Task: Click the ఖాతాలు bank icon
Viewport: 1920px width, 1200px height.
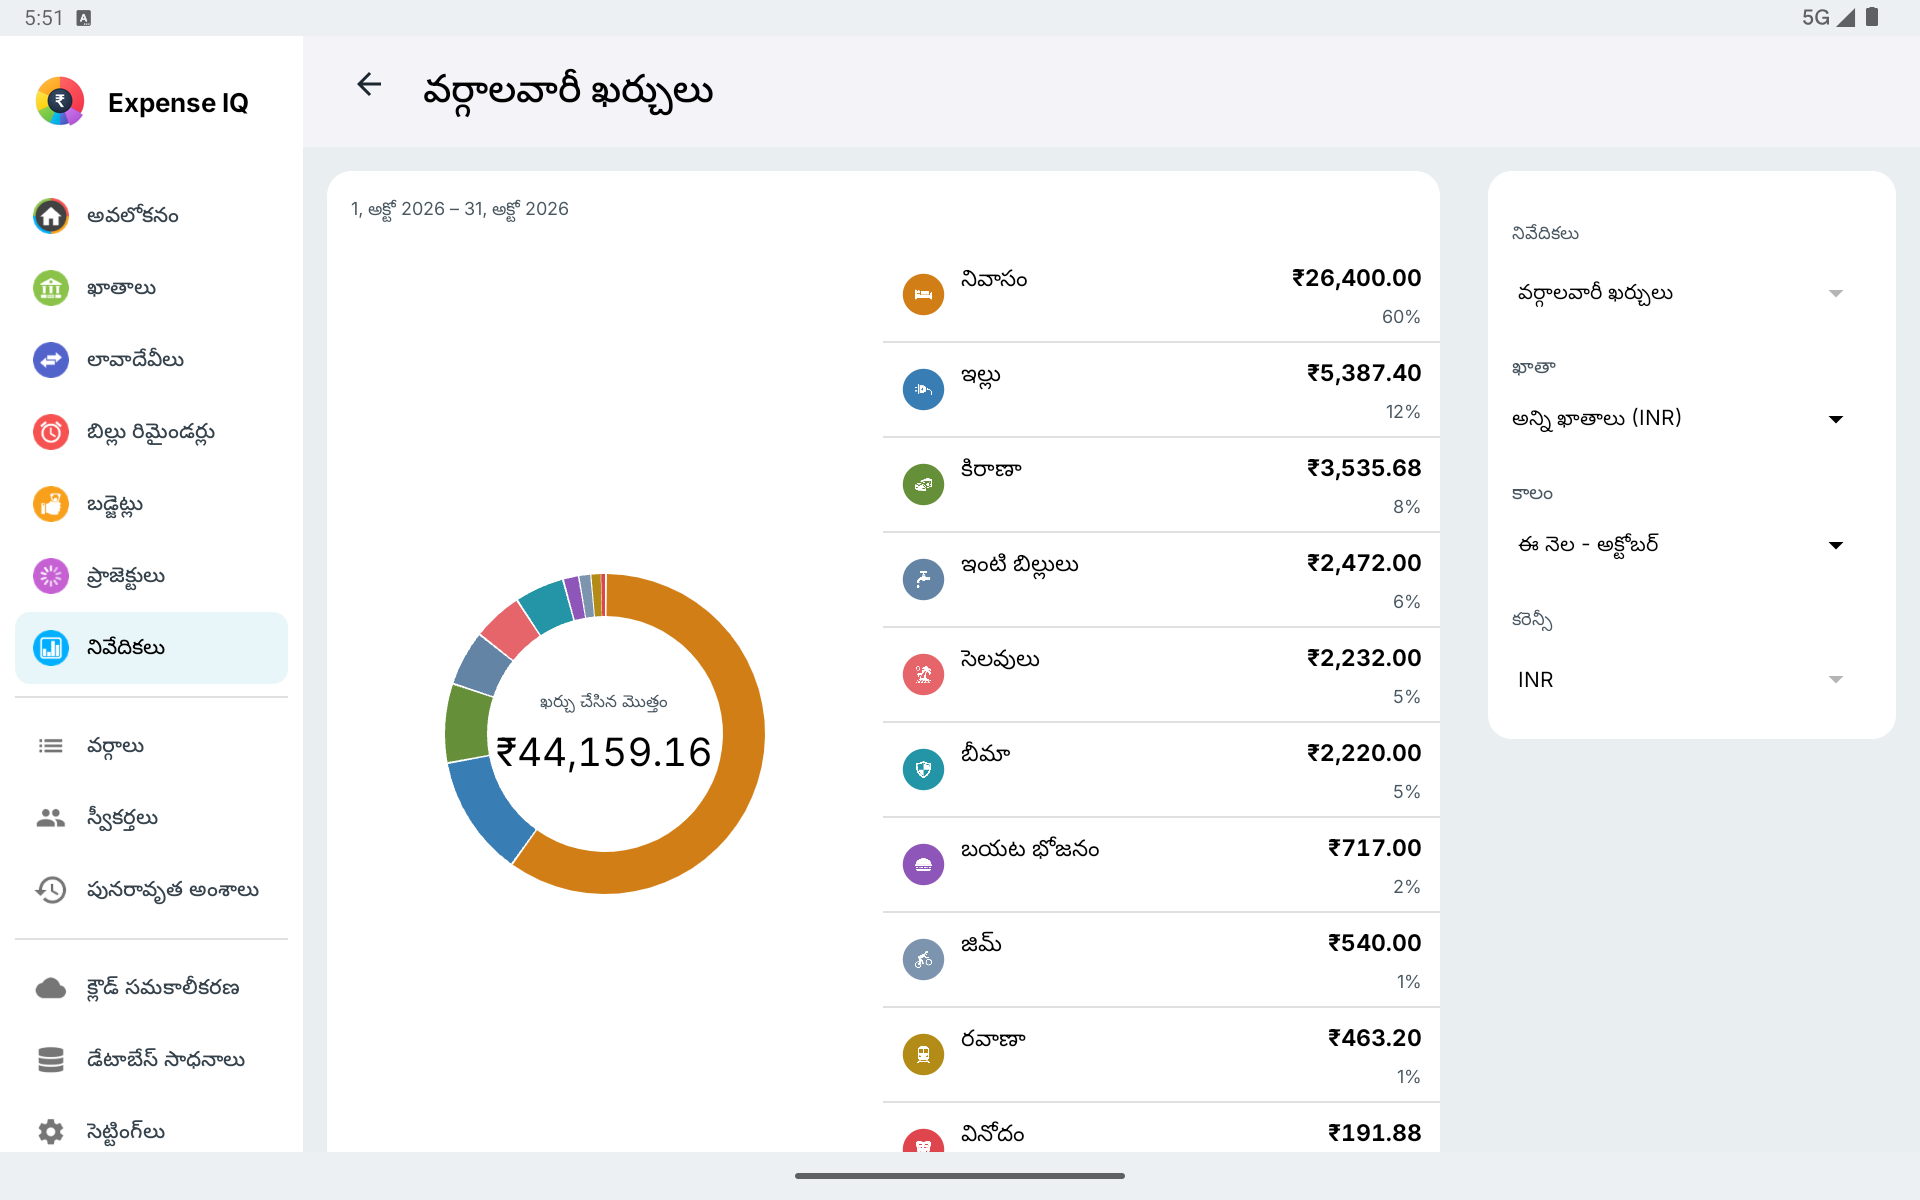Action: (51, 288)
